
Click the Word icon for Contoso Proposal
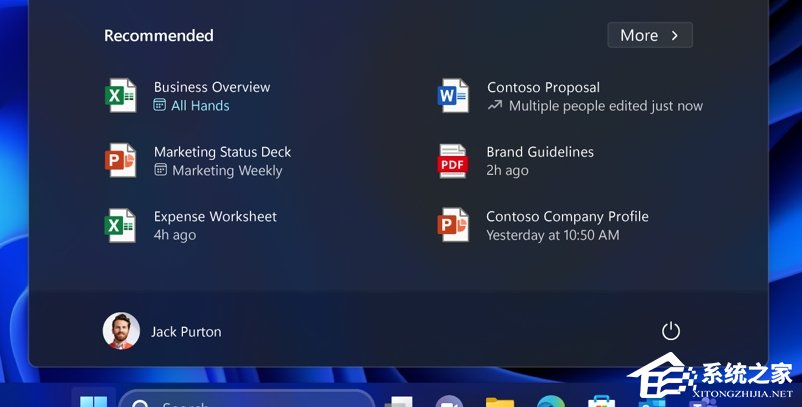453,96
